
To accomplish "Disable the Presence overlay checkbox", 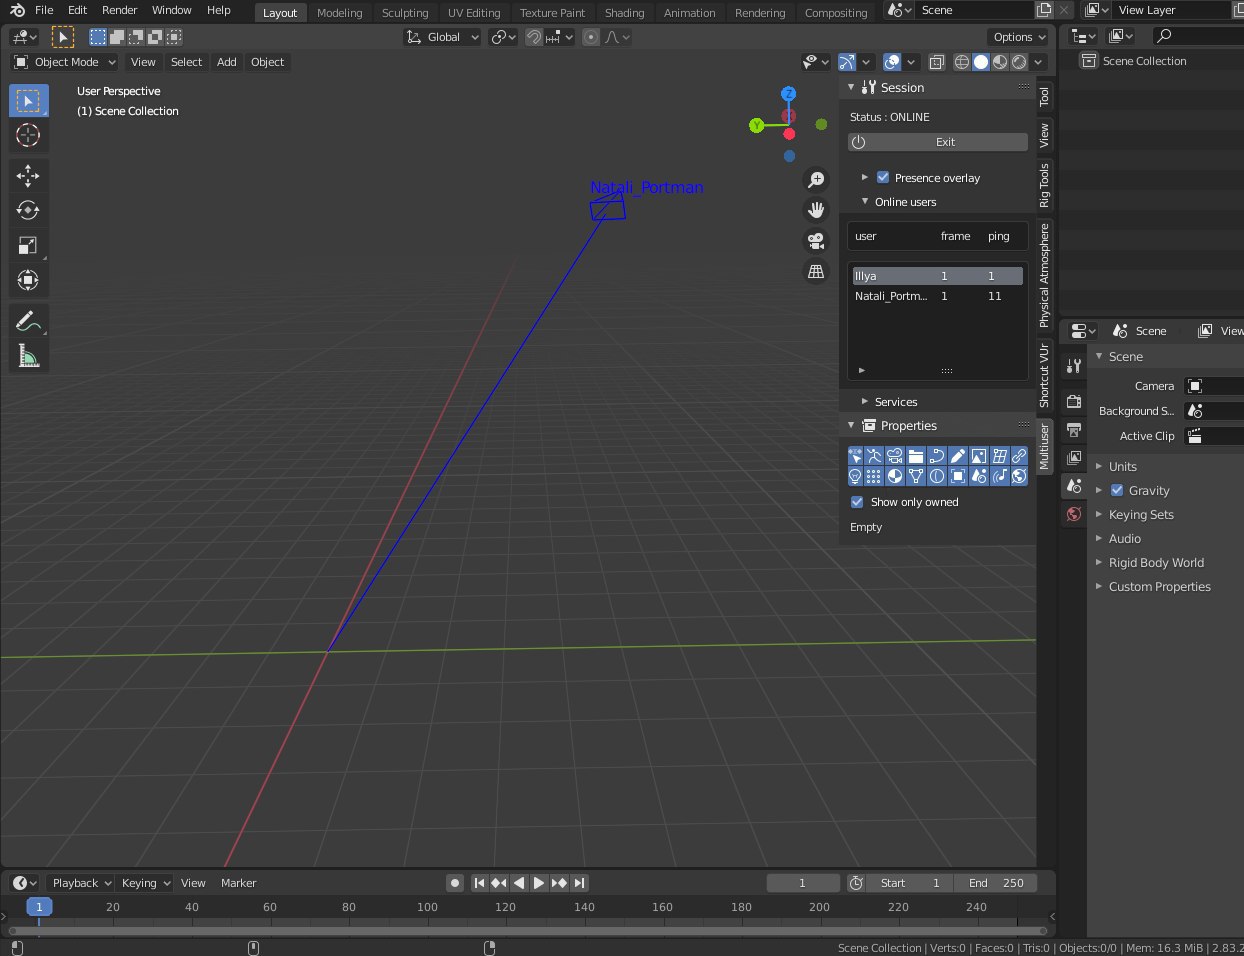I will click(883, 177).
